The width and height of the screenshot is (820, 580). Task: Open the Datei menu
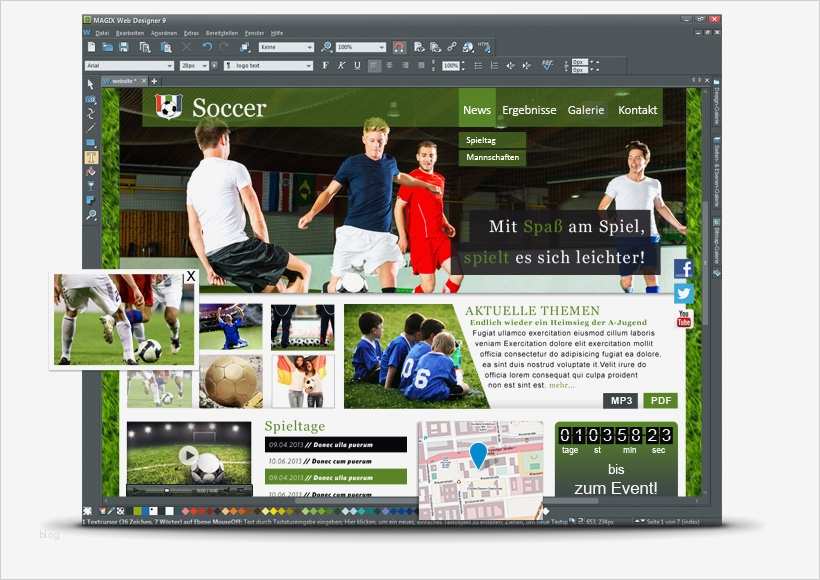[102, 33]
